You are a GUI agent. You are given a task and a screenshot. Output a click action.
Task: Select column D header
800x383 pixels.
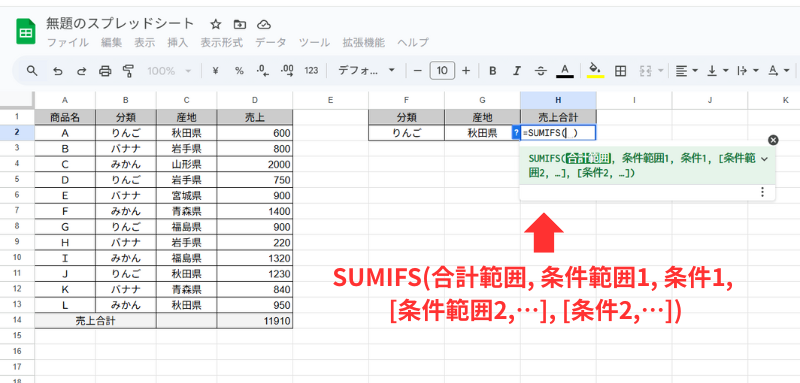pos(255,100)
